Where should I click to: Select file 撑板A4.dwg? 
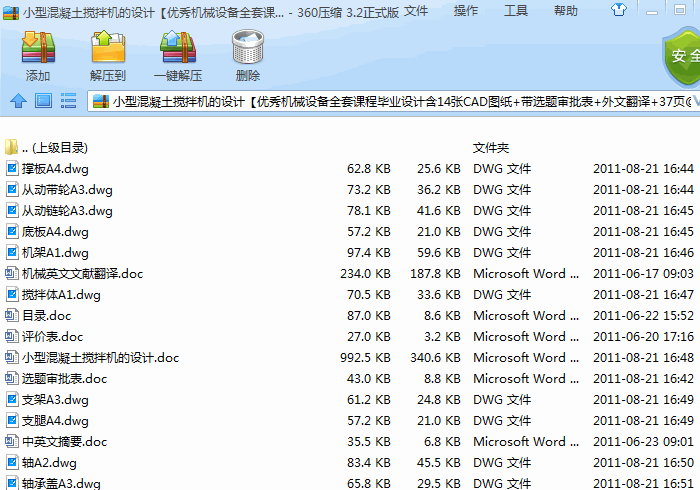[x=55, y=169]
